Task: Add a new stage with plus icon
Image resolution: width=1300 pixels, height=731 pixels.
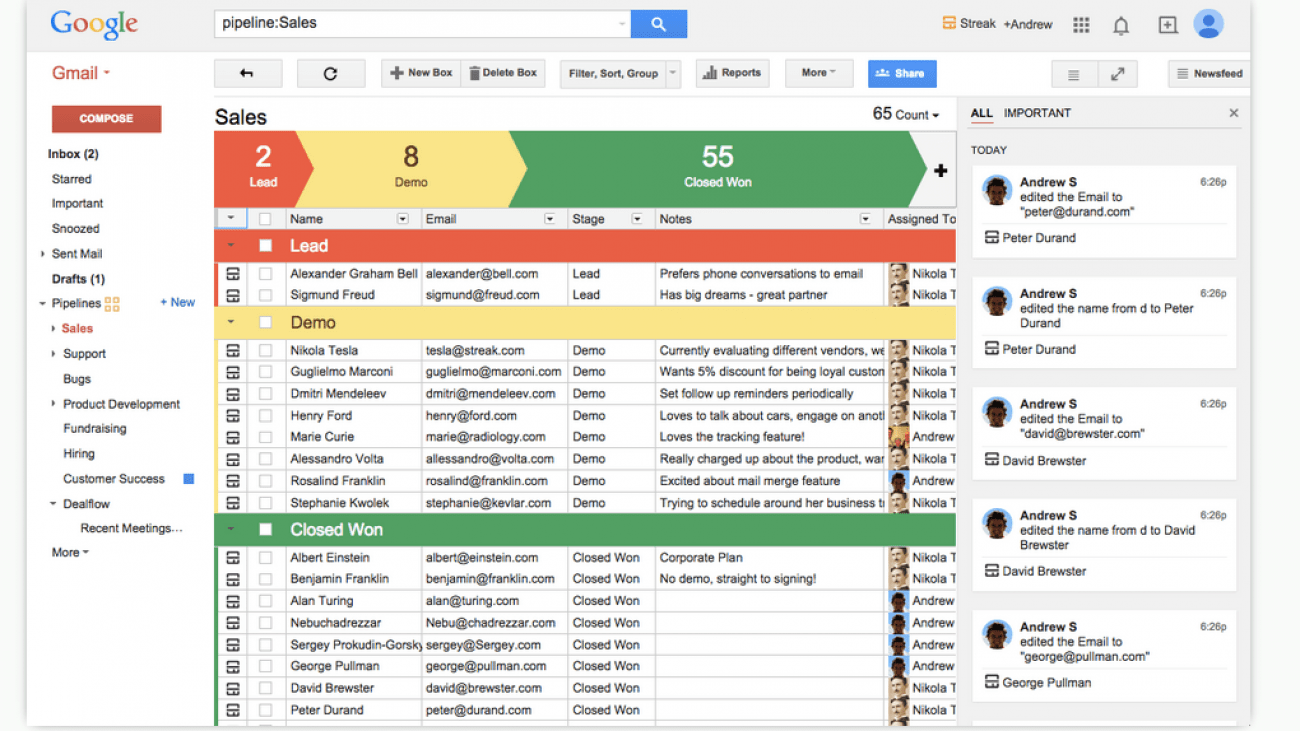Action: coord(940,171)
